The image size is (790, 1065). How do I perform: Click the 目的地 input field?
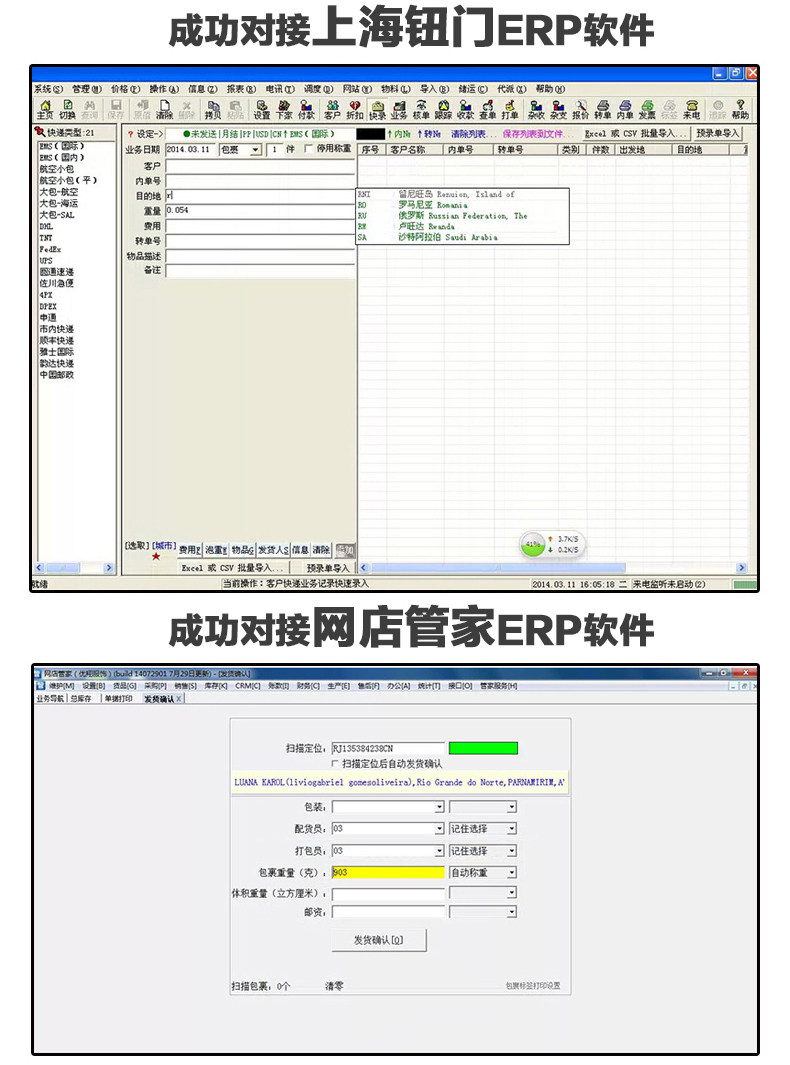(x=260, y=196)
